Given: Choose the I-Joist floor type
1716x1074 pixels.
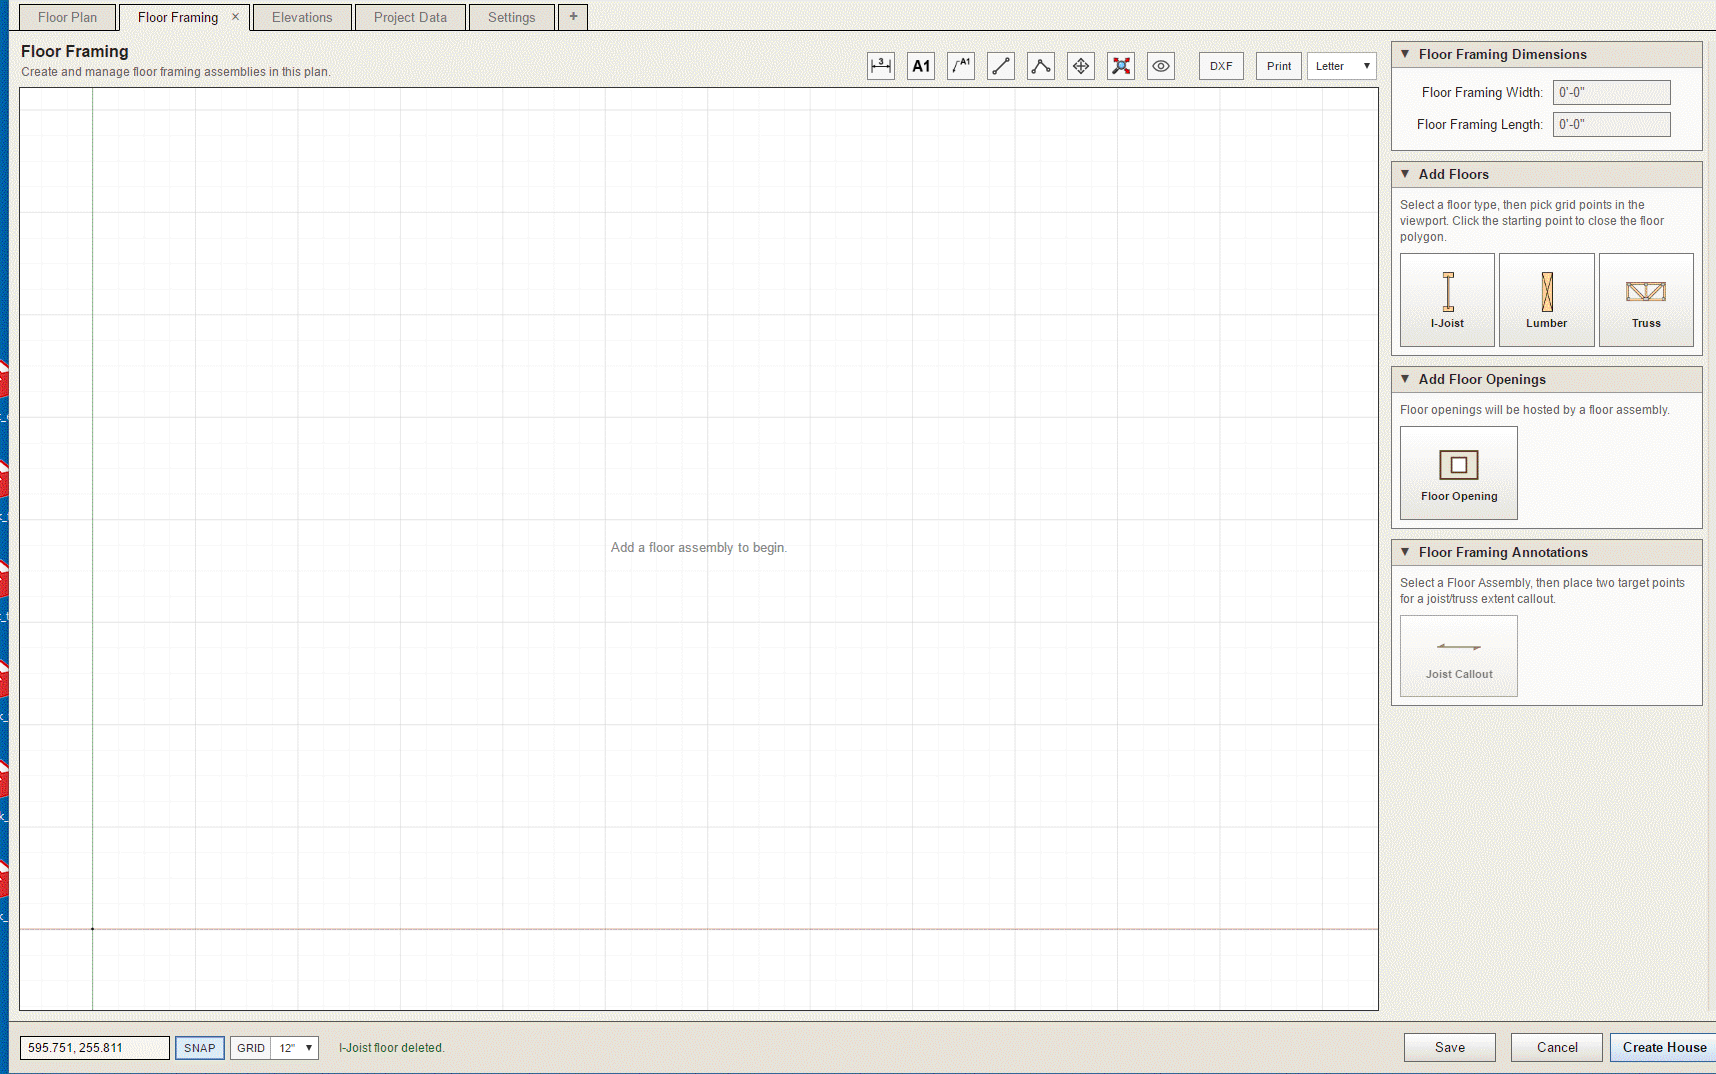Looking at the screenshot, I should pyautogui.click(x=1447, y=300).
